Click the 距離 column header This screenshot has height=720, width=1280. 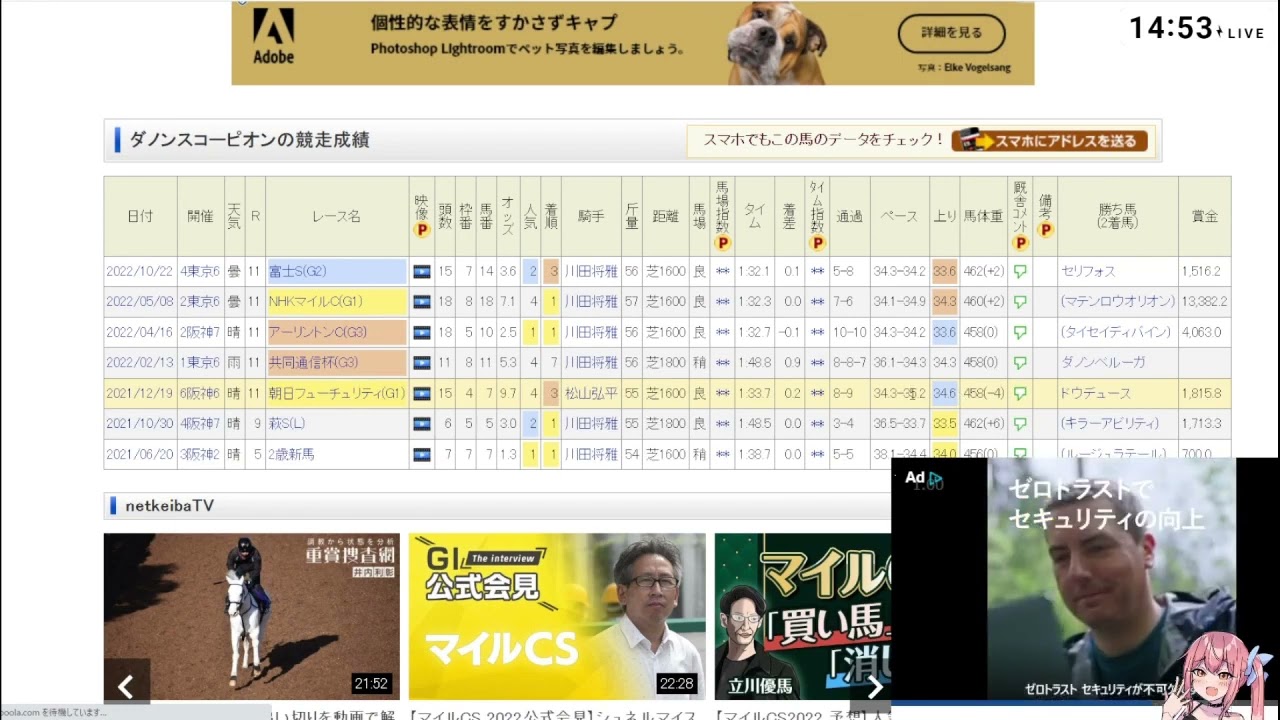665,216
